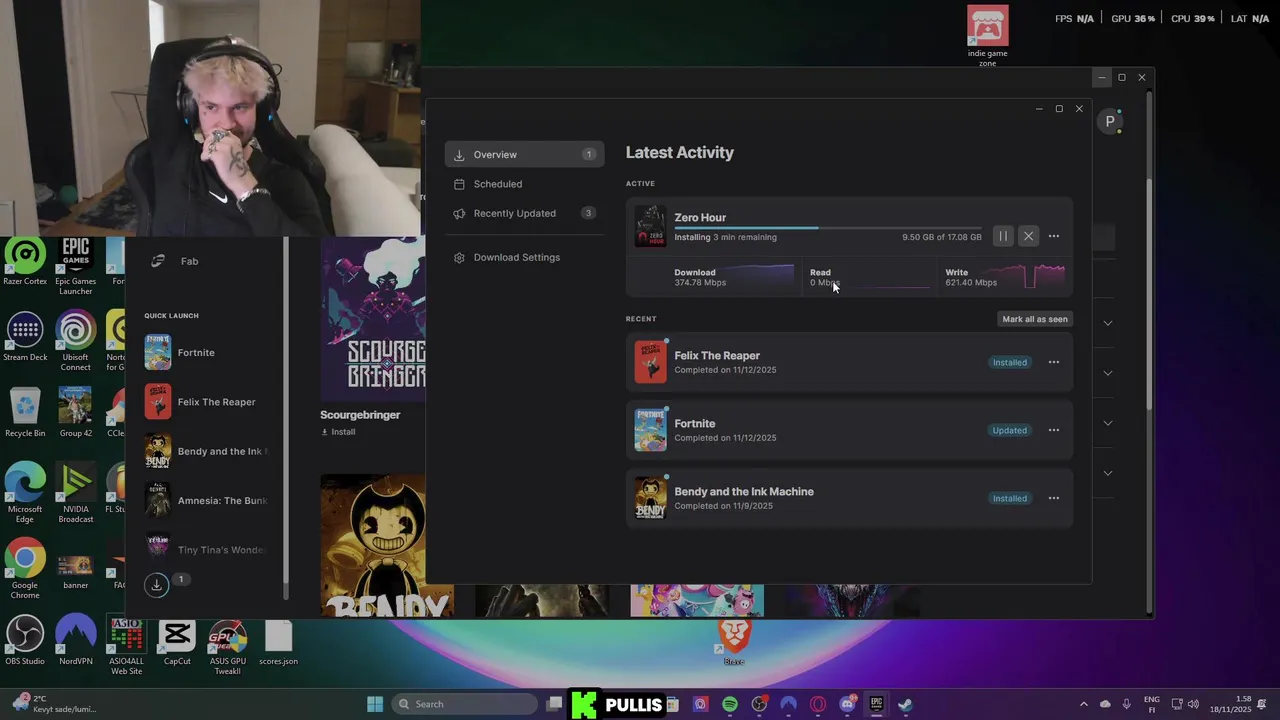Open Zero Hour more options menu

point(1054,236)
